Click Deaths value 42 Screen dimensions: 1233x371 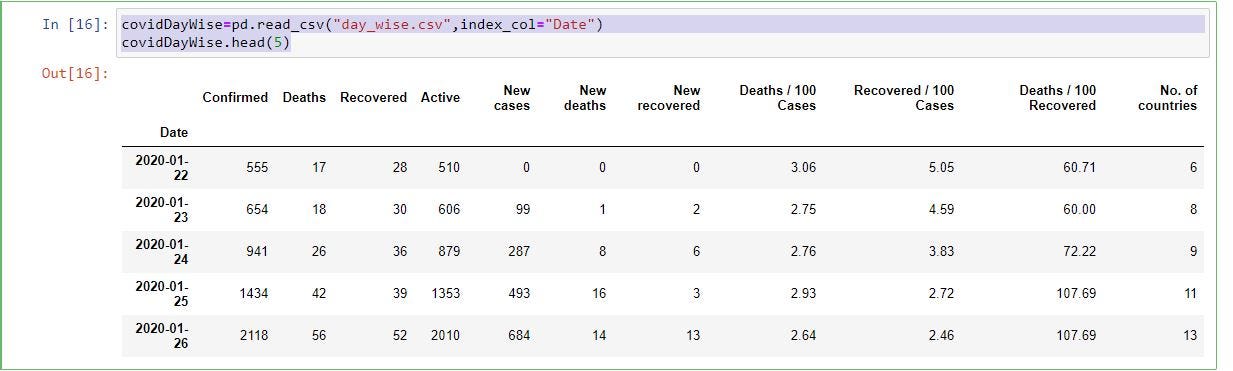(319, 294)
